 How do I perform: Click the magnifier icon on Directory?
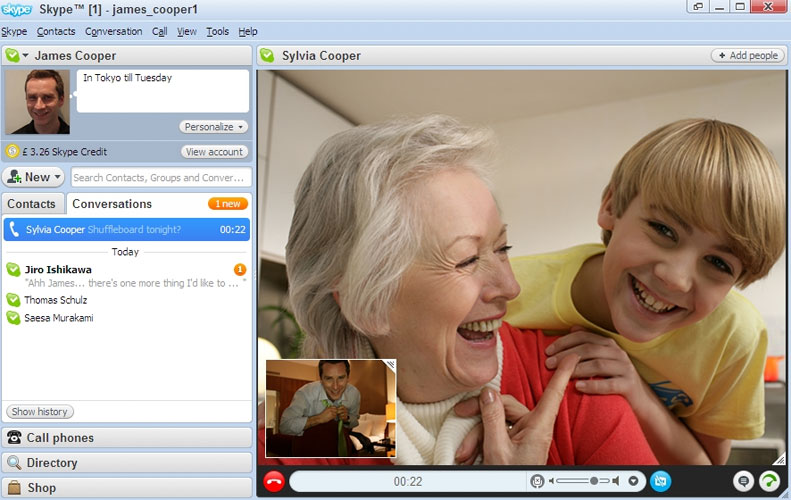14,463
